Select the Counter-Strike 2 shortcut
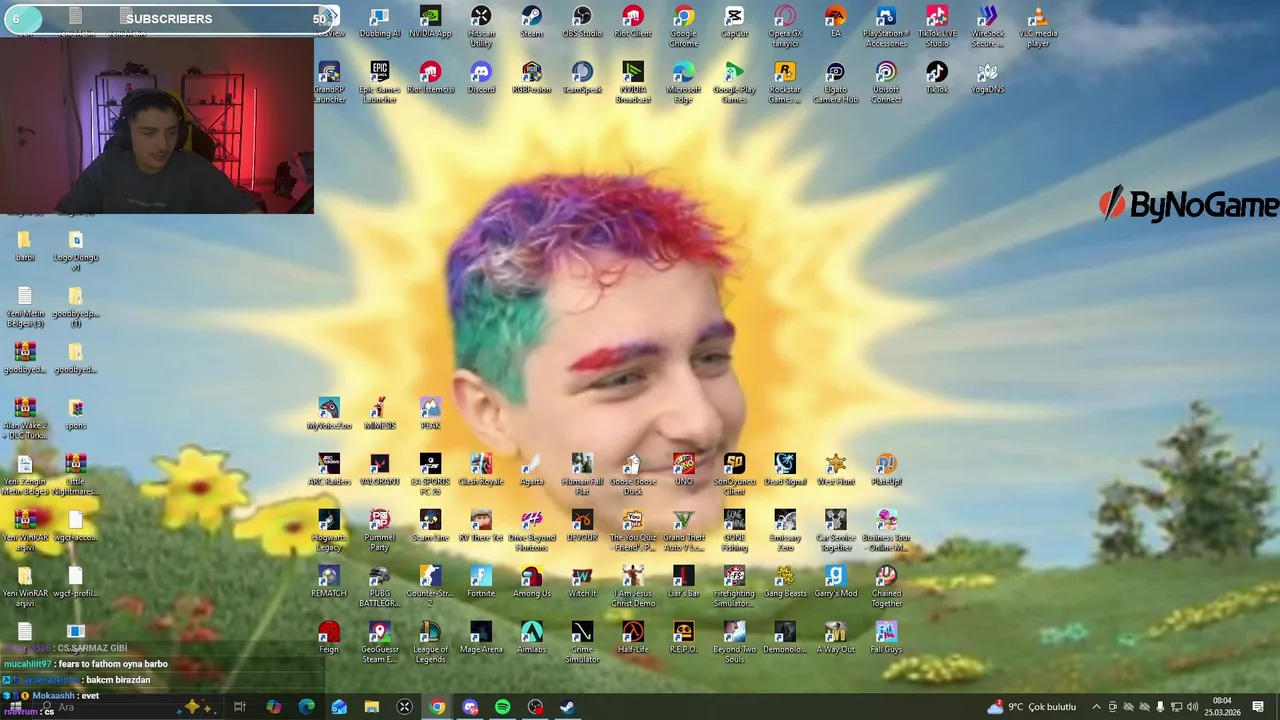Viewport: 1280px width, 720px height. (x=430, y=587)
